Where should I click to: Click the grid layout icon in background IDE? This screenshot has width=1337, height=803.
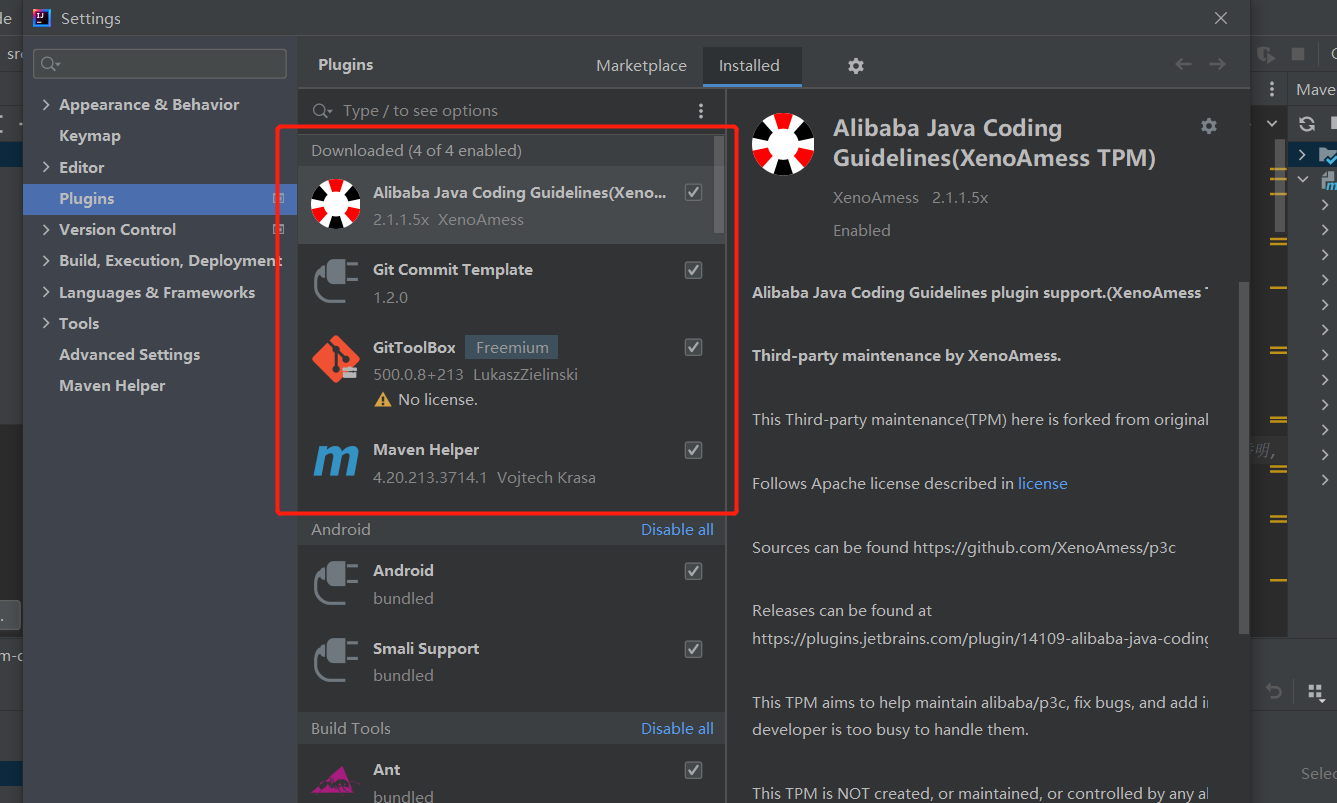coord(1315,691)
